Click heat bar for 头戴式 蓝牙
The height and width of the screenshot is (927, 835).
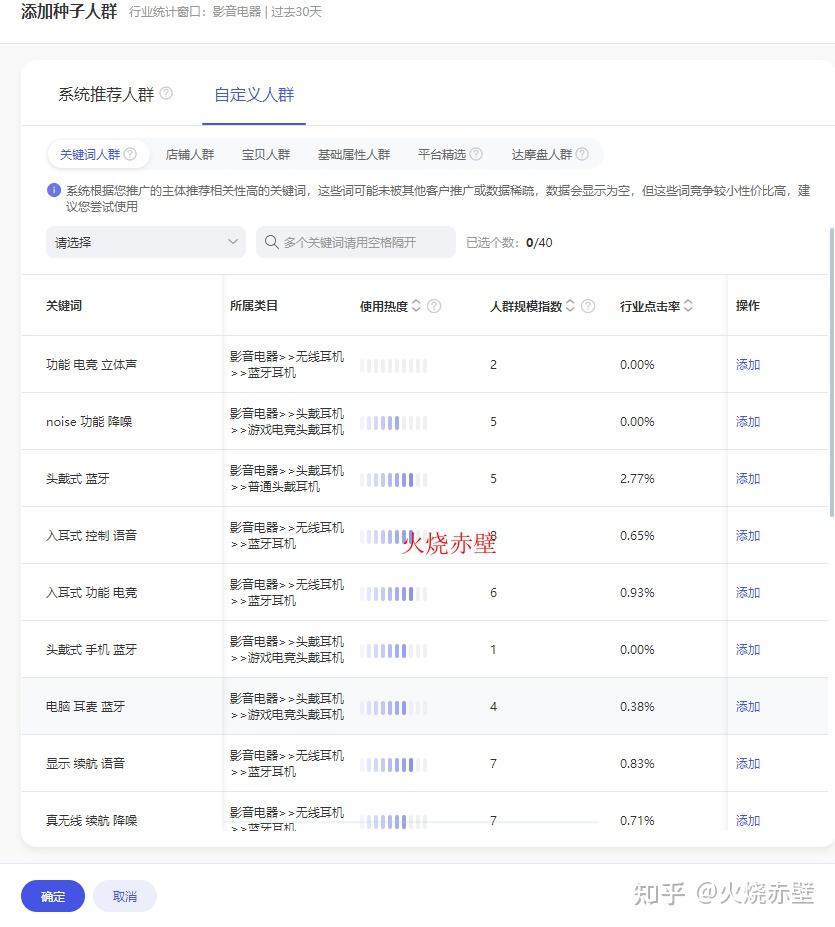point(393,479)
